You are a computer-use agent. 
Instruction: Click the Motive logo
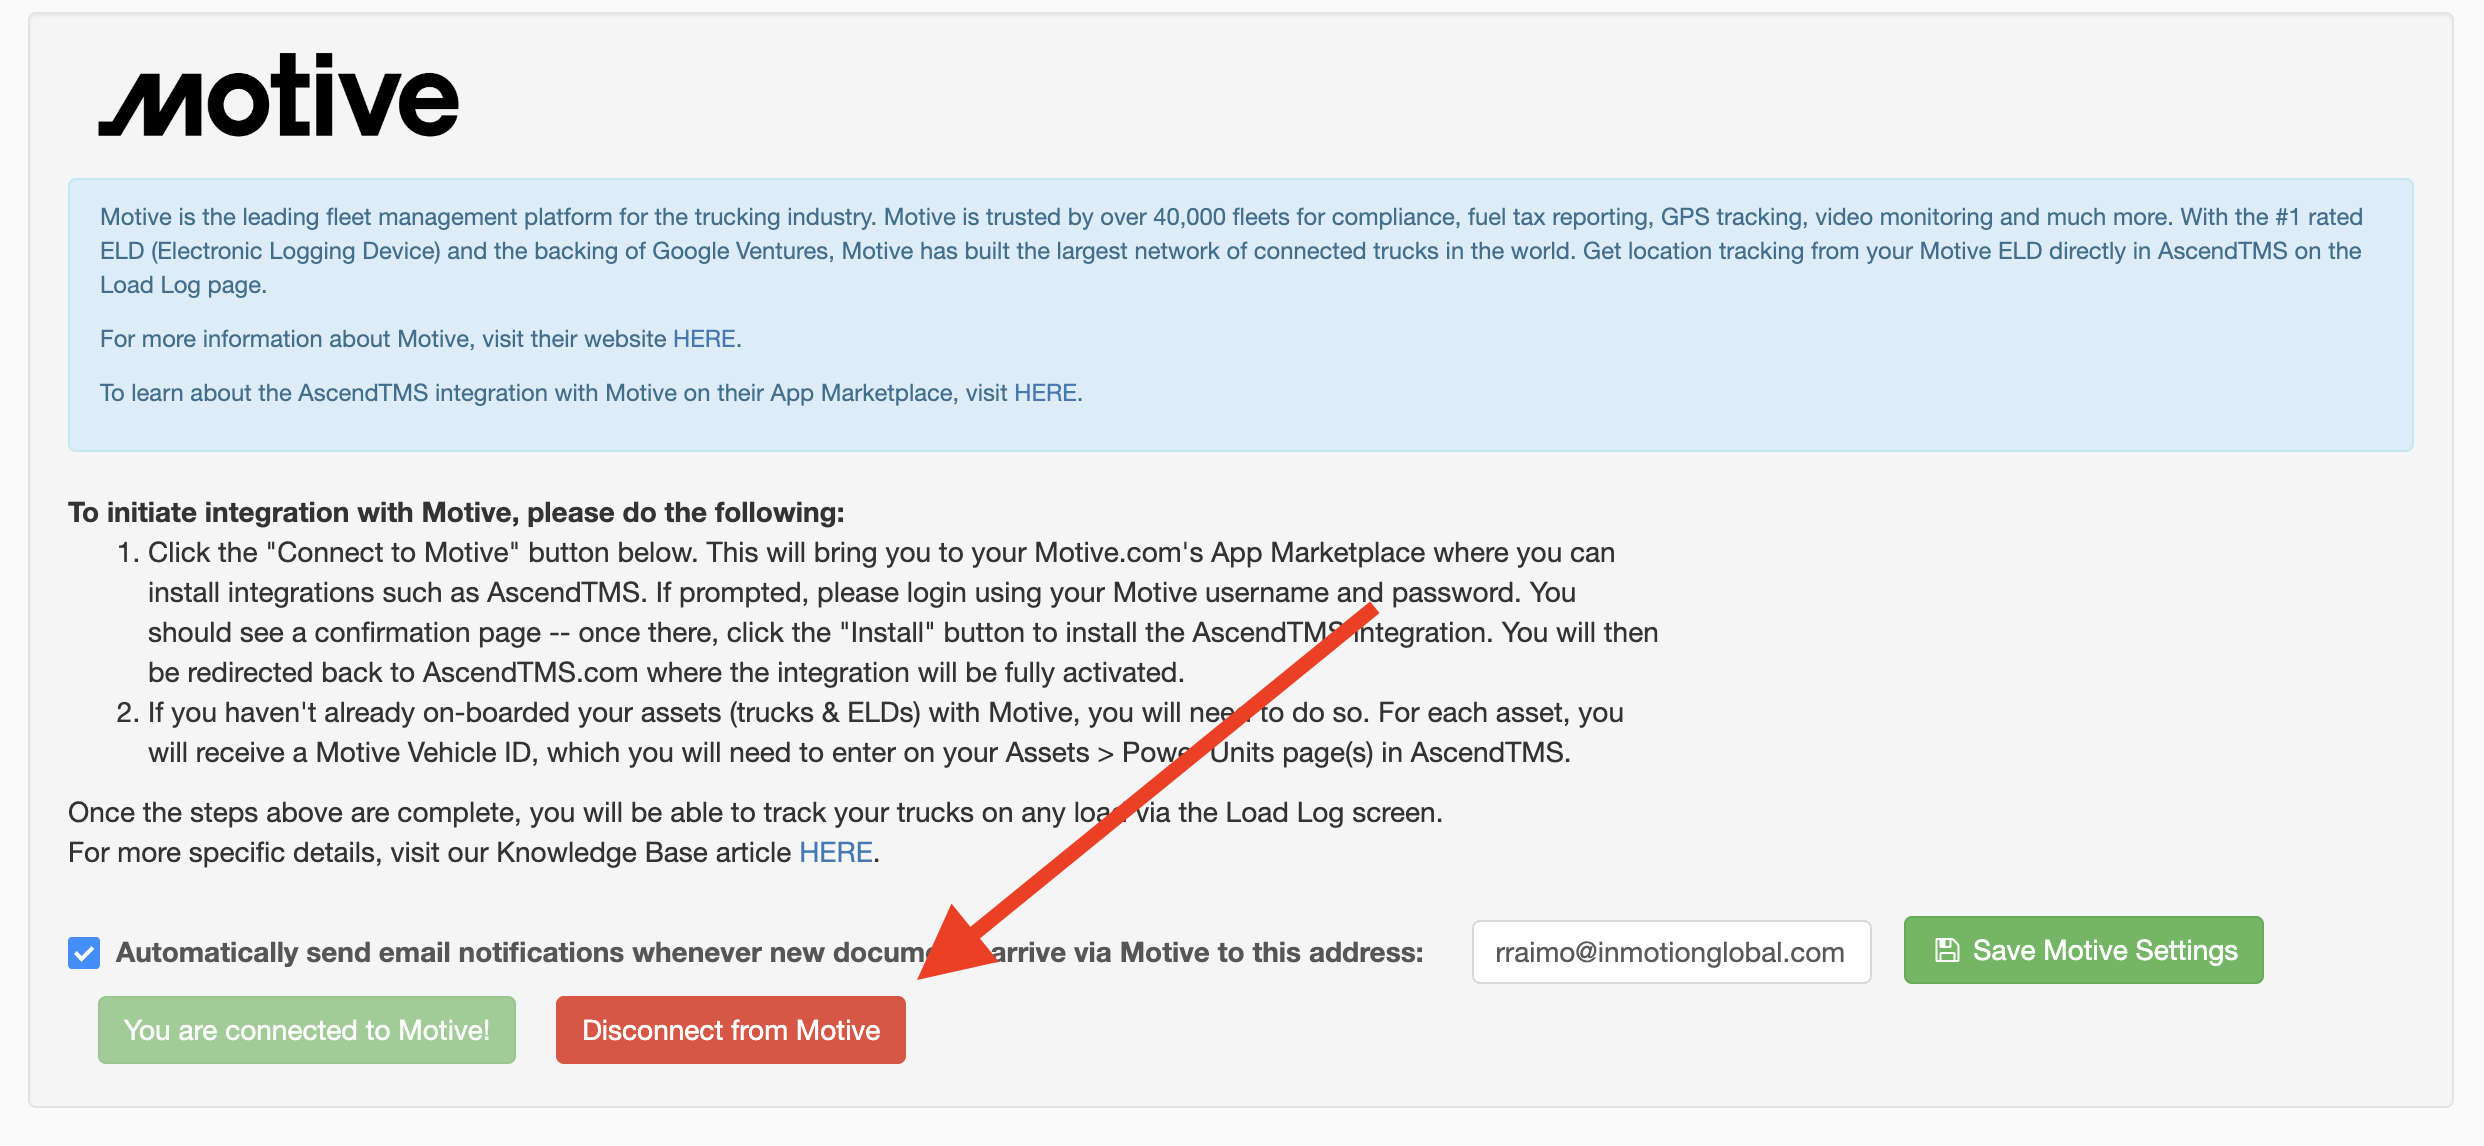[278, 95]
